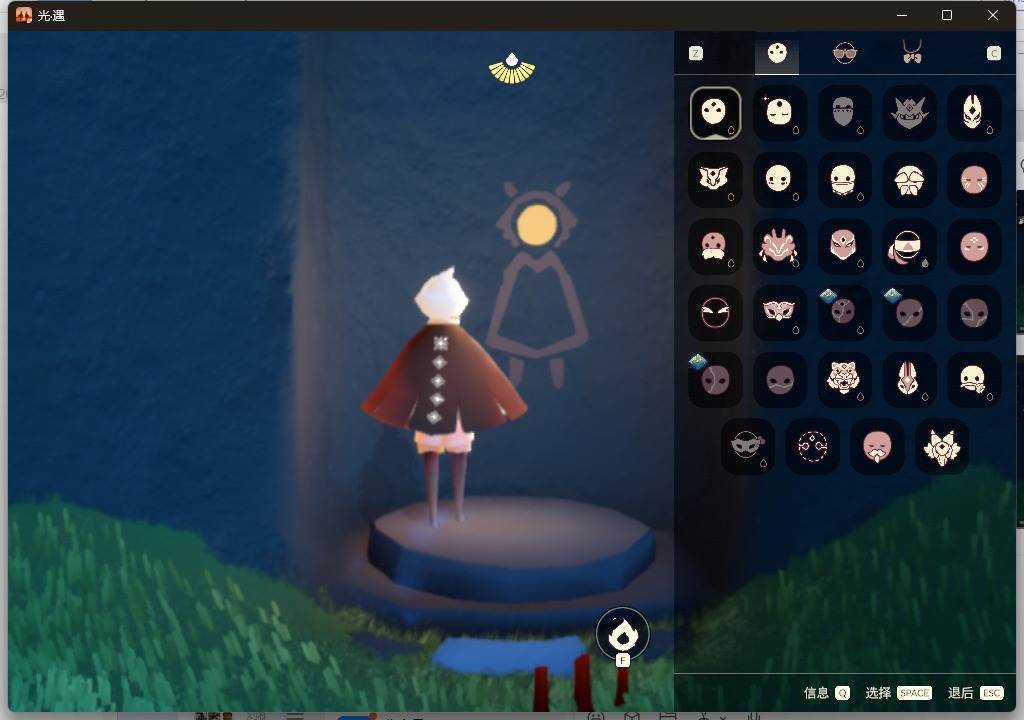Select the brown mask with wavy line across
The height and width of the screenshot is (720, 1024).
[779, 380]
